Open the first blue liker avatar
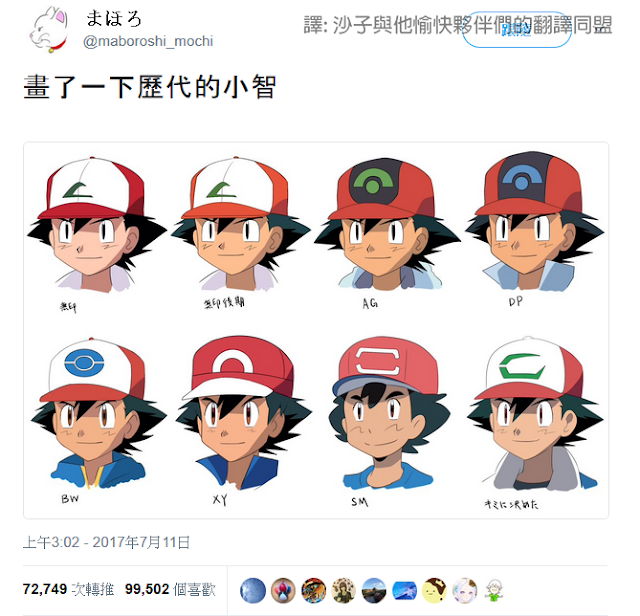This screenshot has width=640, height=616. (x=253, y=590)
